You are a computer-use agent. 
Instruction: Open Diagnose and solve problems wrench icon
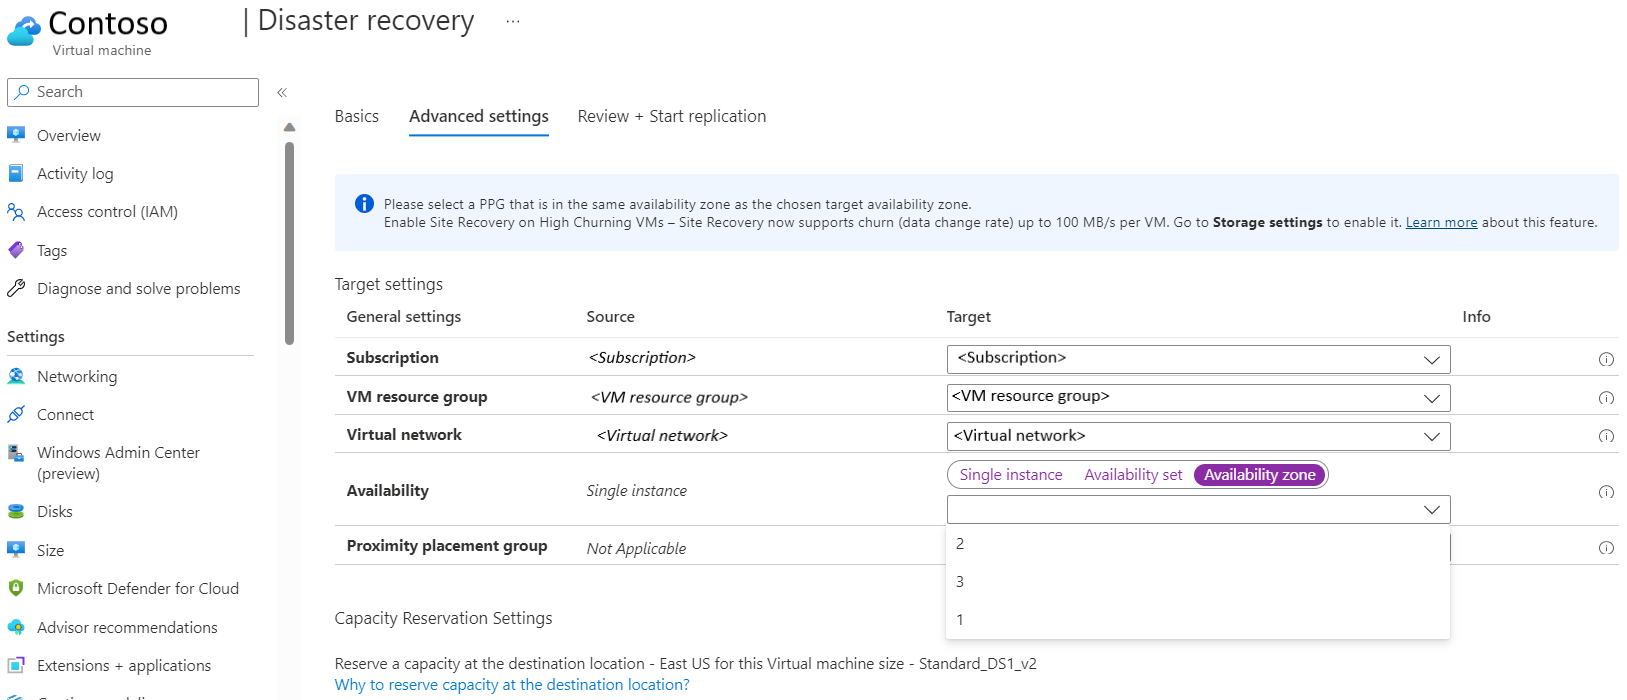point(16,288)
